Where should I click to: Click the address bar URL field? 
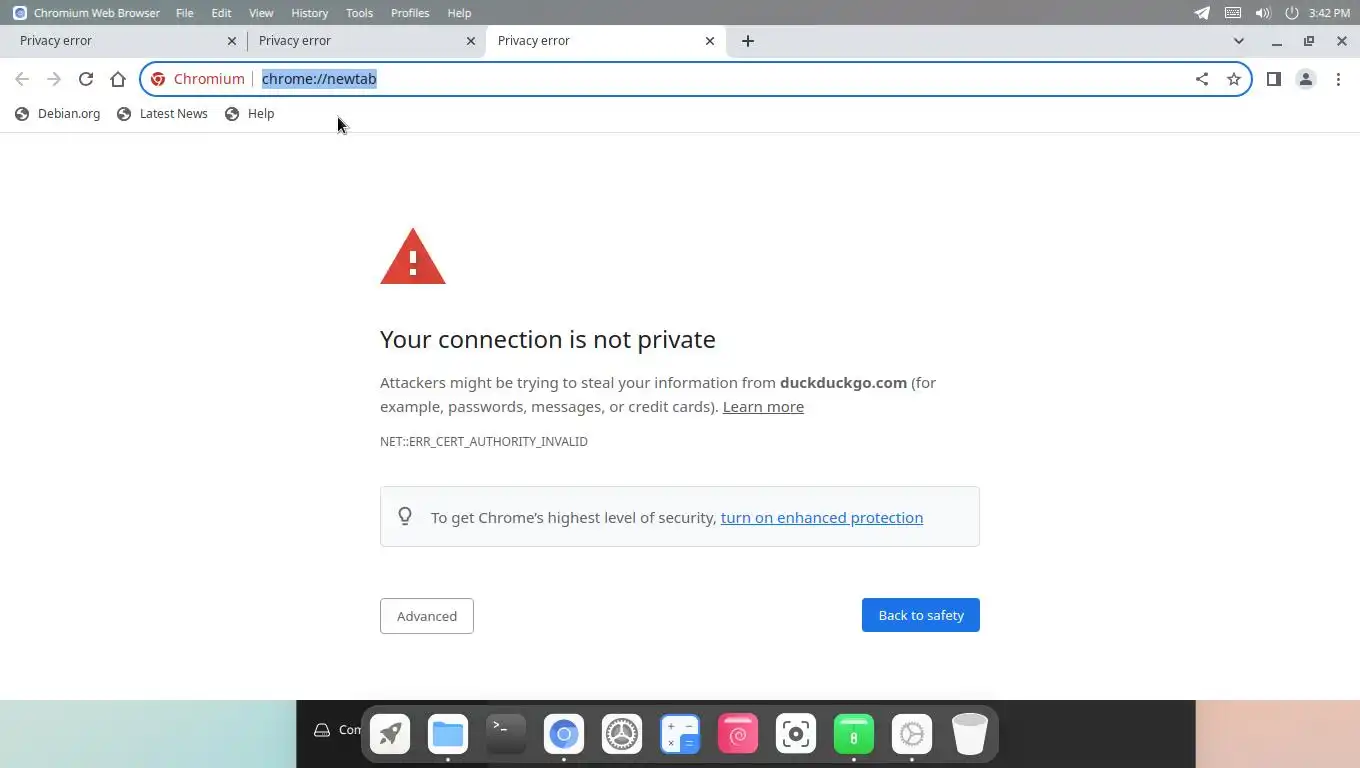[700, 79]
